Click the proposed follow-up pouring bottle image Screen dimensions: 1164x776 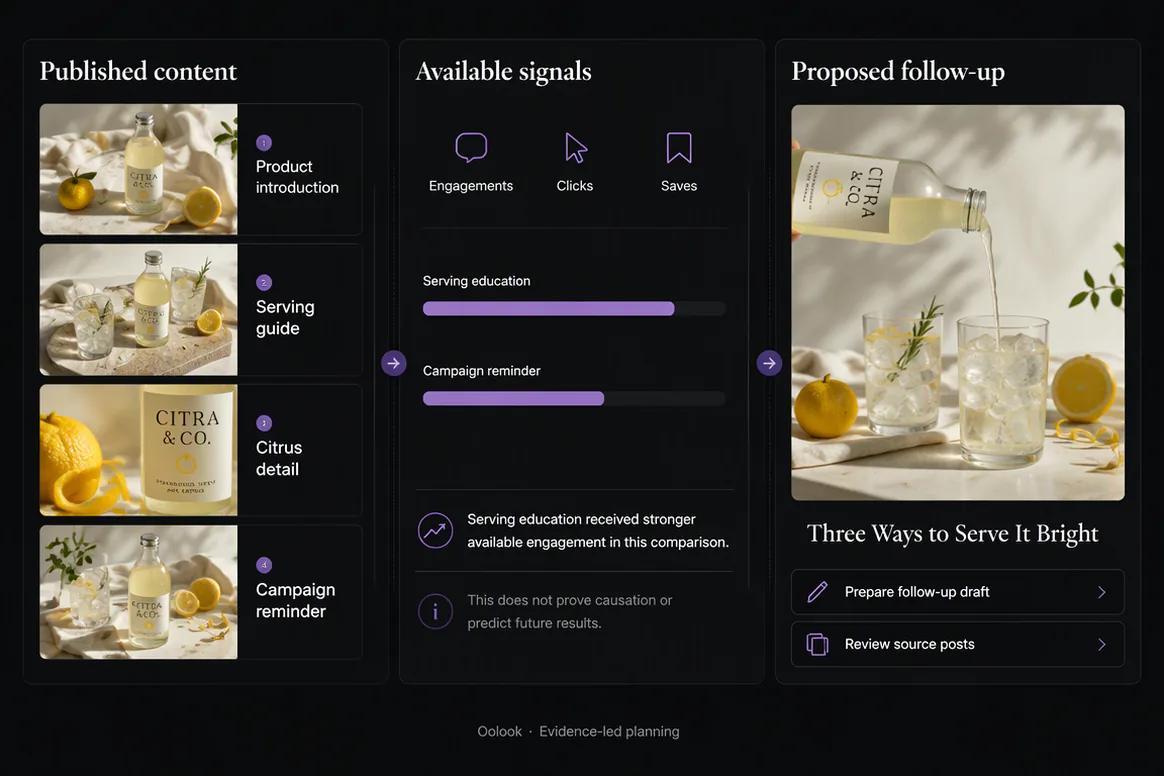958,302
